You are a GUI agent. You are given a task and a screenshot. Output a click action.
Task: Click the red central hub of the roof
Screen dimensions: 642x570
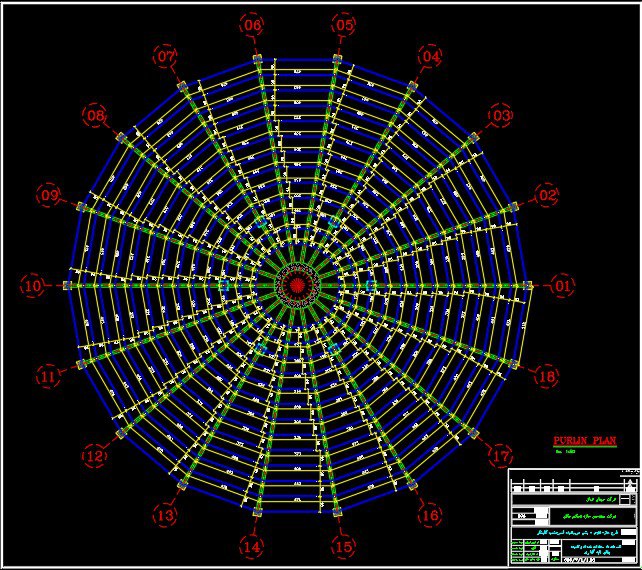tap(298, 286)
